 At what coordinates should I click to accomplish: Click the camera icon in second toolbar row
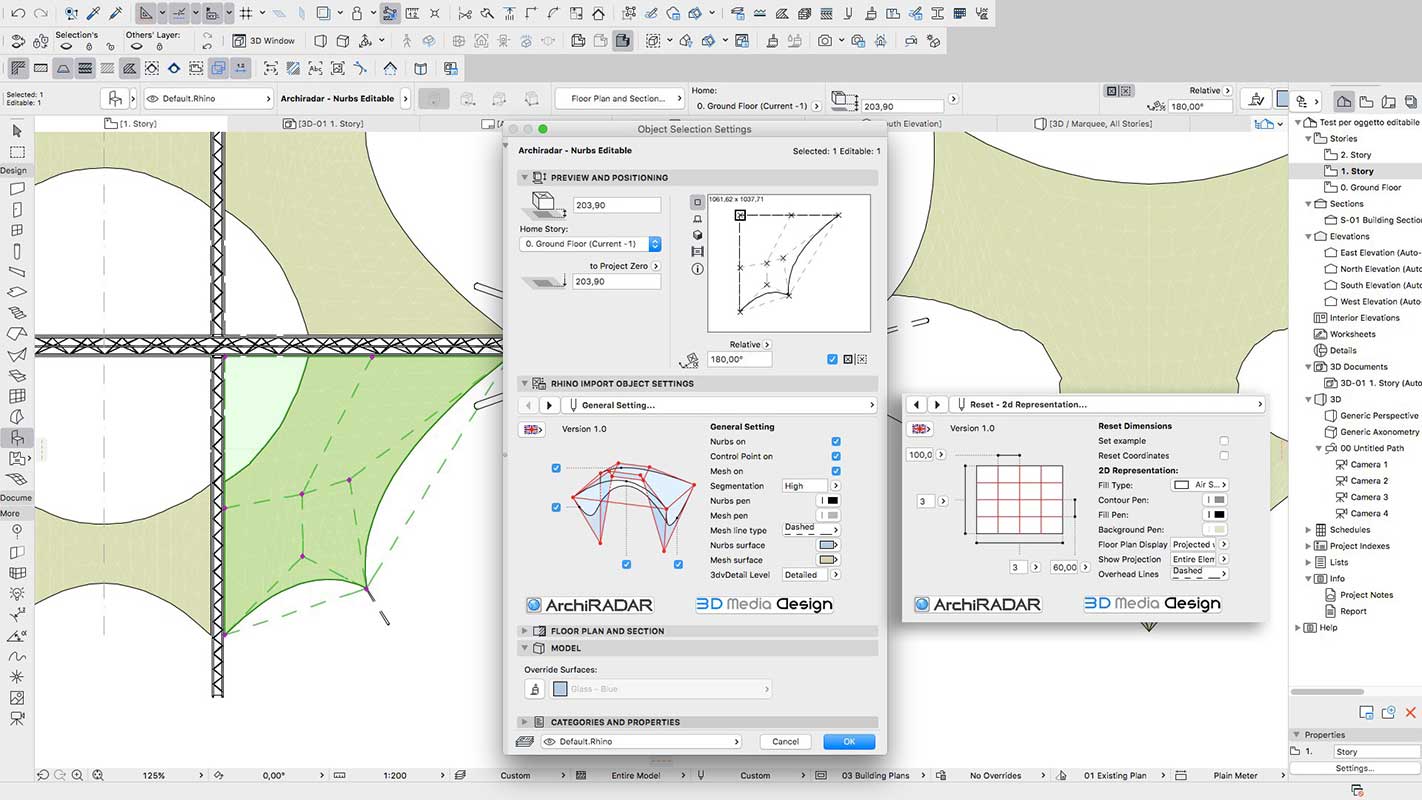(x=825, y=41)
